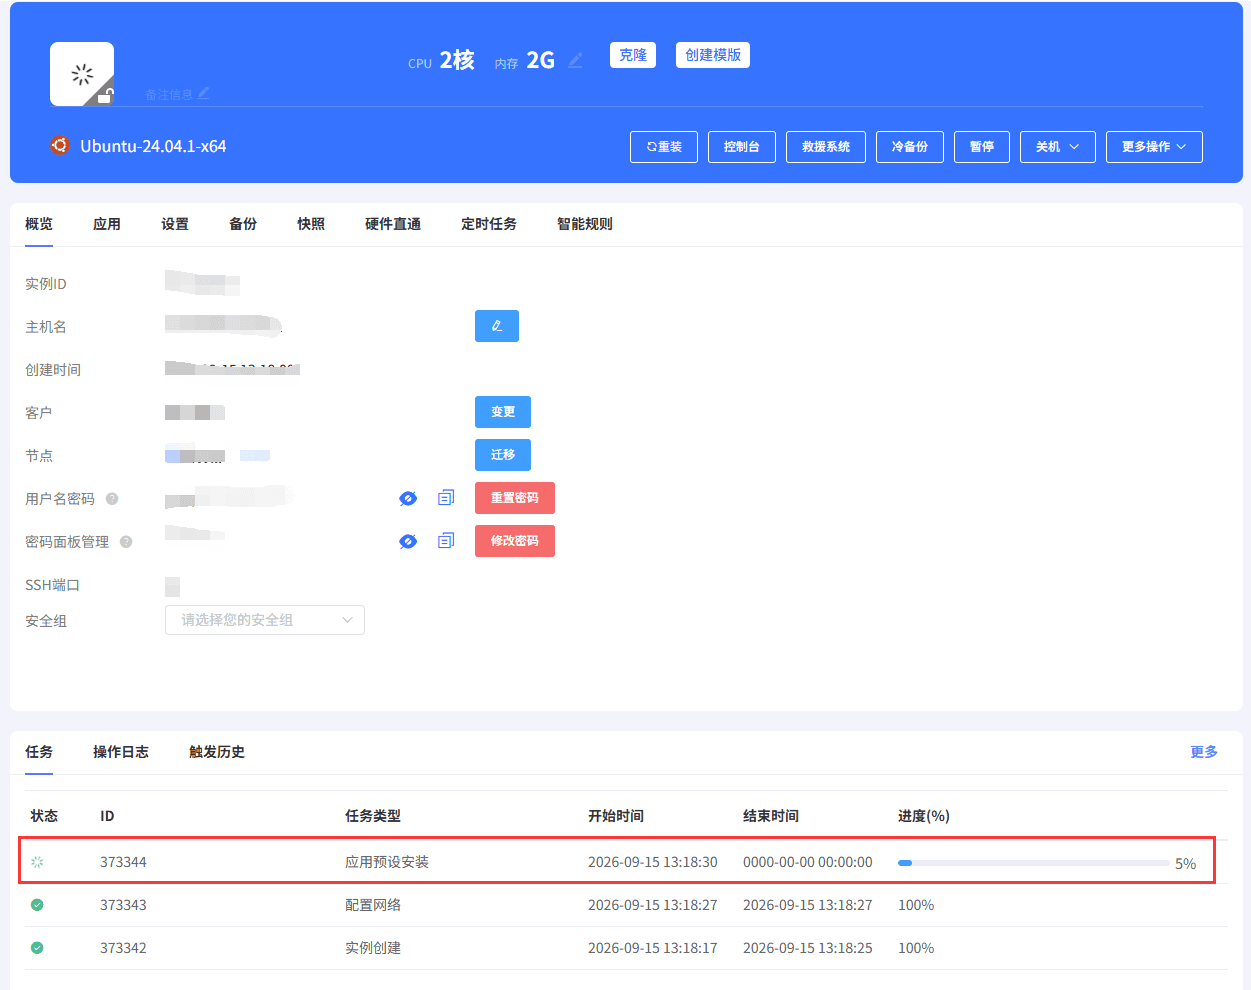Switch to the 定时任务 tab
The height and width of the screenshot is (990, 1251).
point(489,224)
